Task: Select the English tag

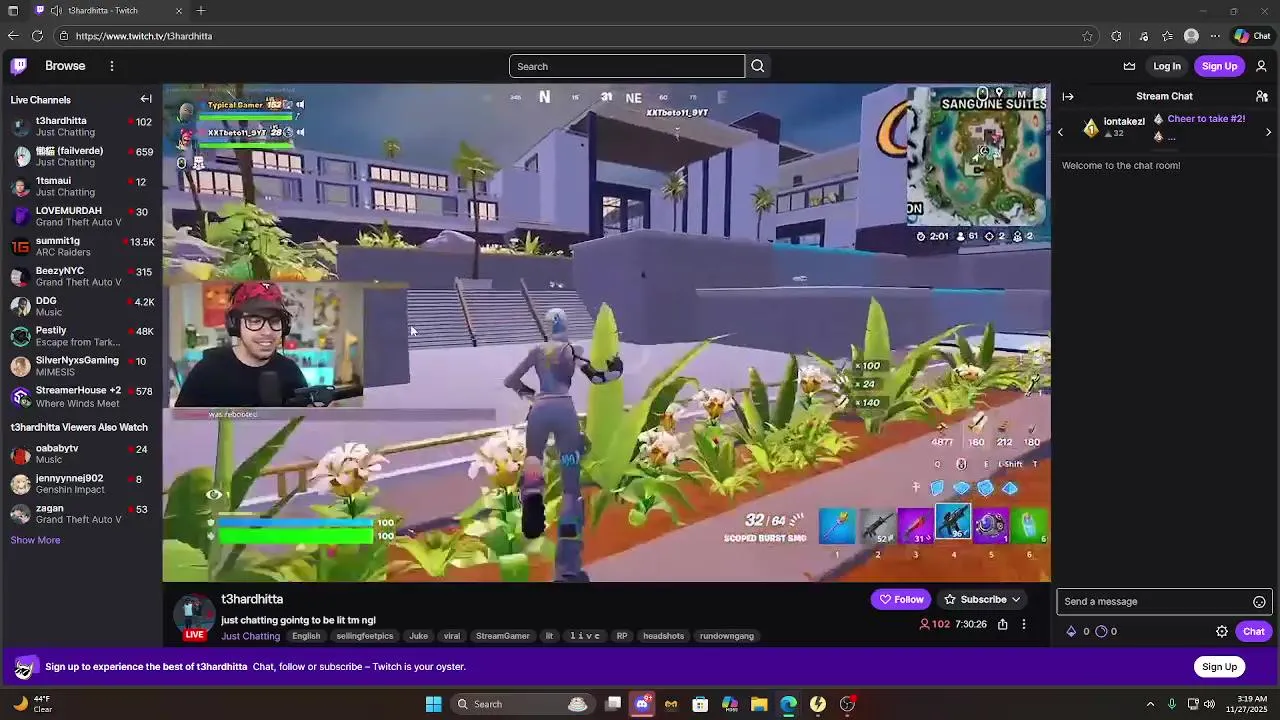Action: [306, 636]
